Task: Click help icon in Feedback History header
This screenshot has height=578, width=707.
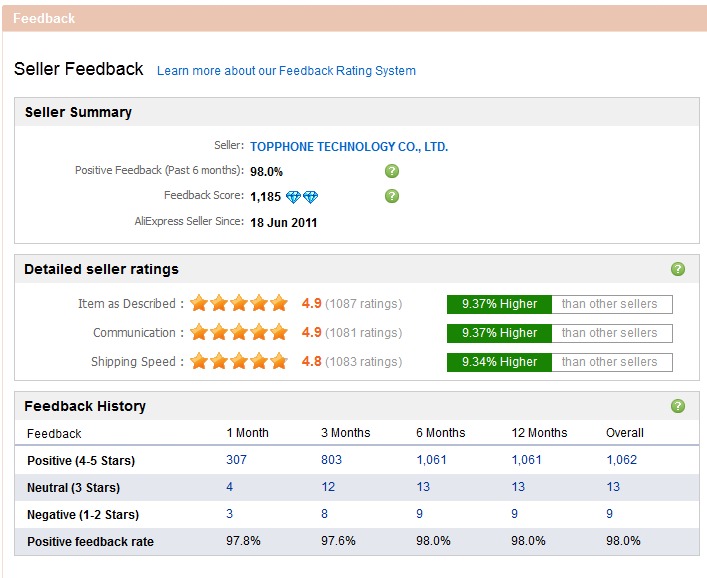Action: (x=678, y=406)
